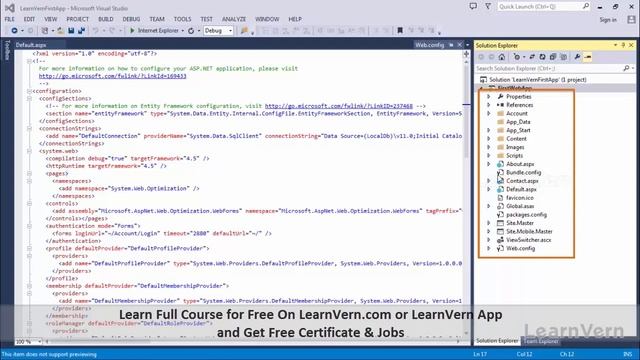Click the Back arrow icon in Solution Explorer toolbar
This screenshot has width=640, height=360.
(x=481, y=57)
